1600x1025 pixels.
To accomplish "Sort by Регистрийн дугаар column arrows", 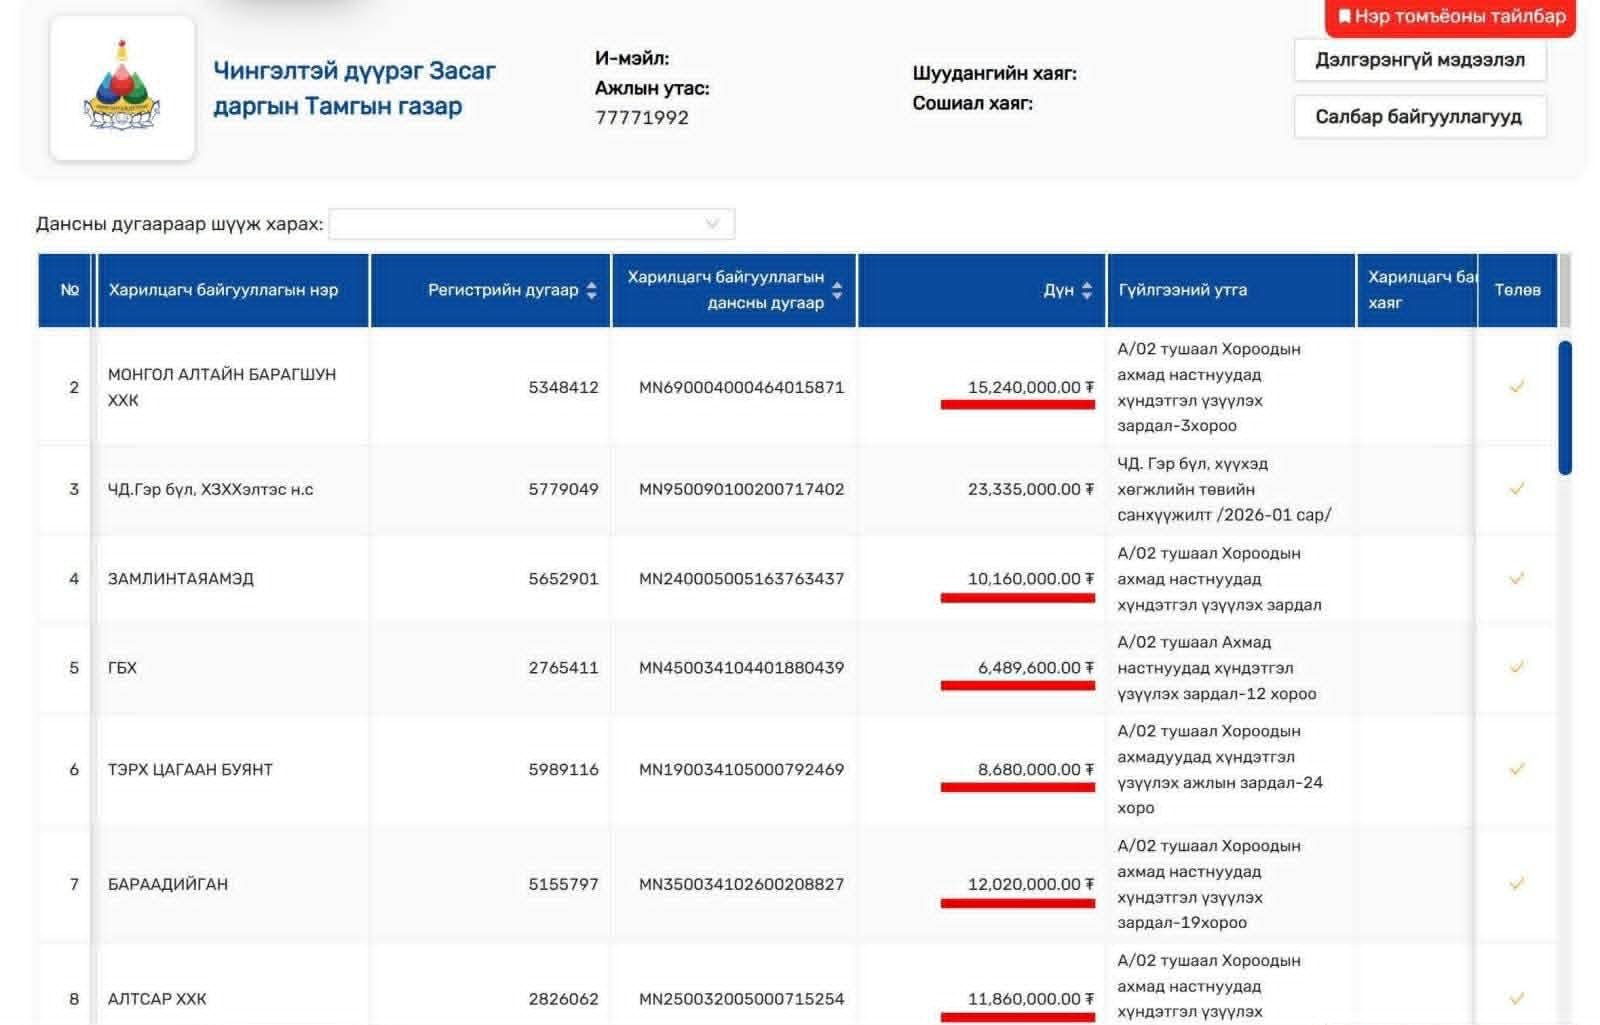I will click(x=592, y=290).
